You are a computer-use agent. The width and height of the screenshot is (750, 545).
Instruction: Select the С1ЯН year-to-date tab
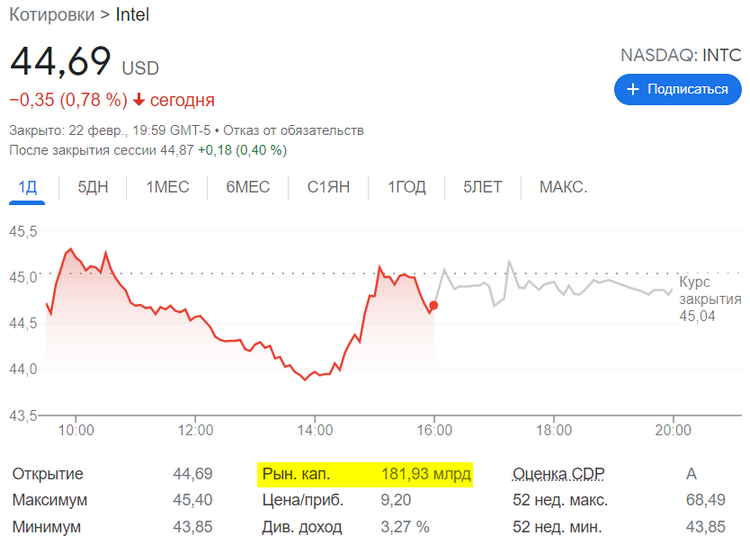328,187
